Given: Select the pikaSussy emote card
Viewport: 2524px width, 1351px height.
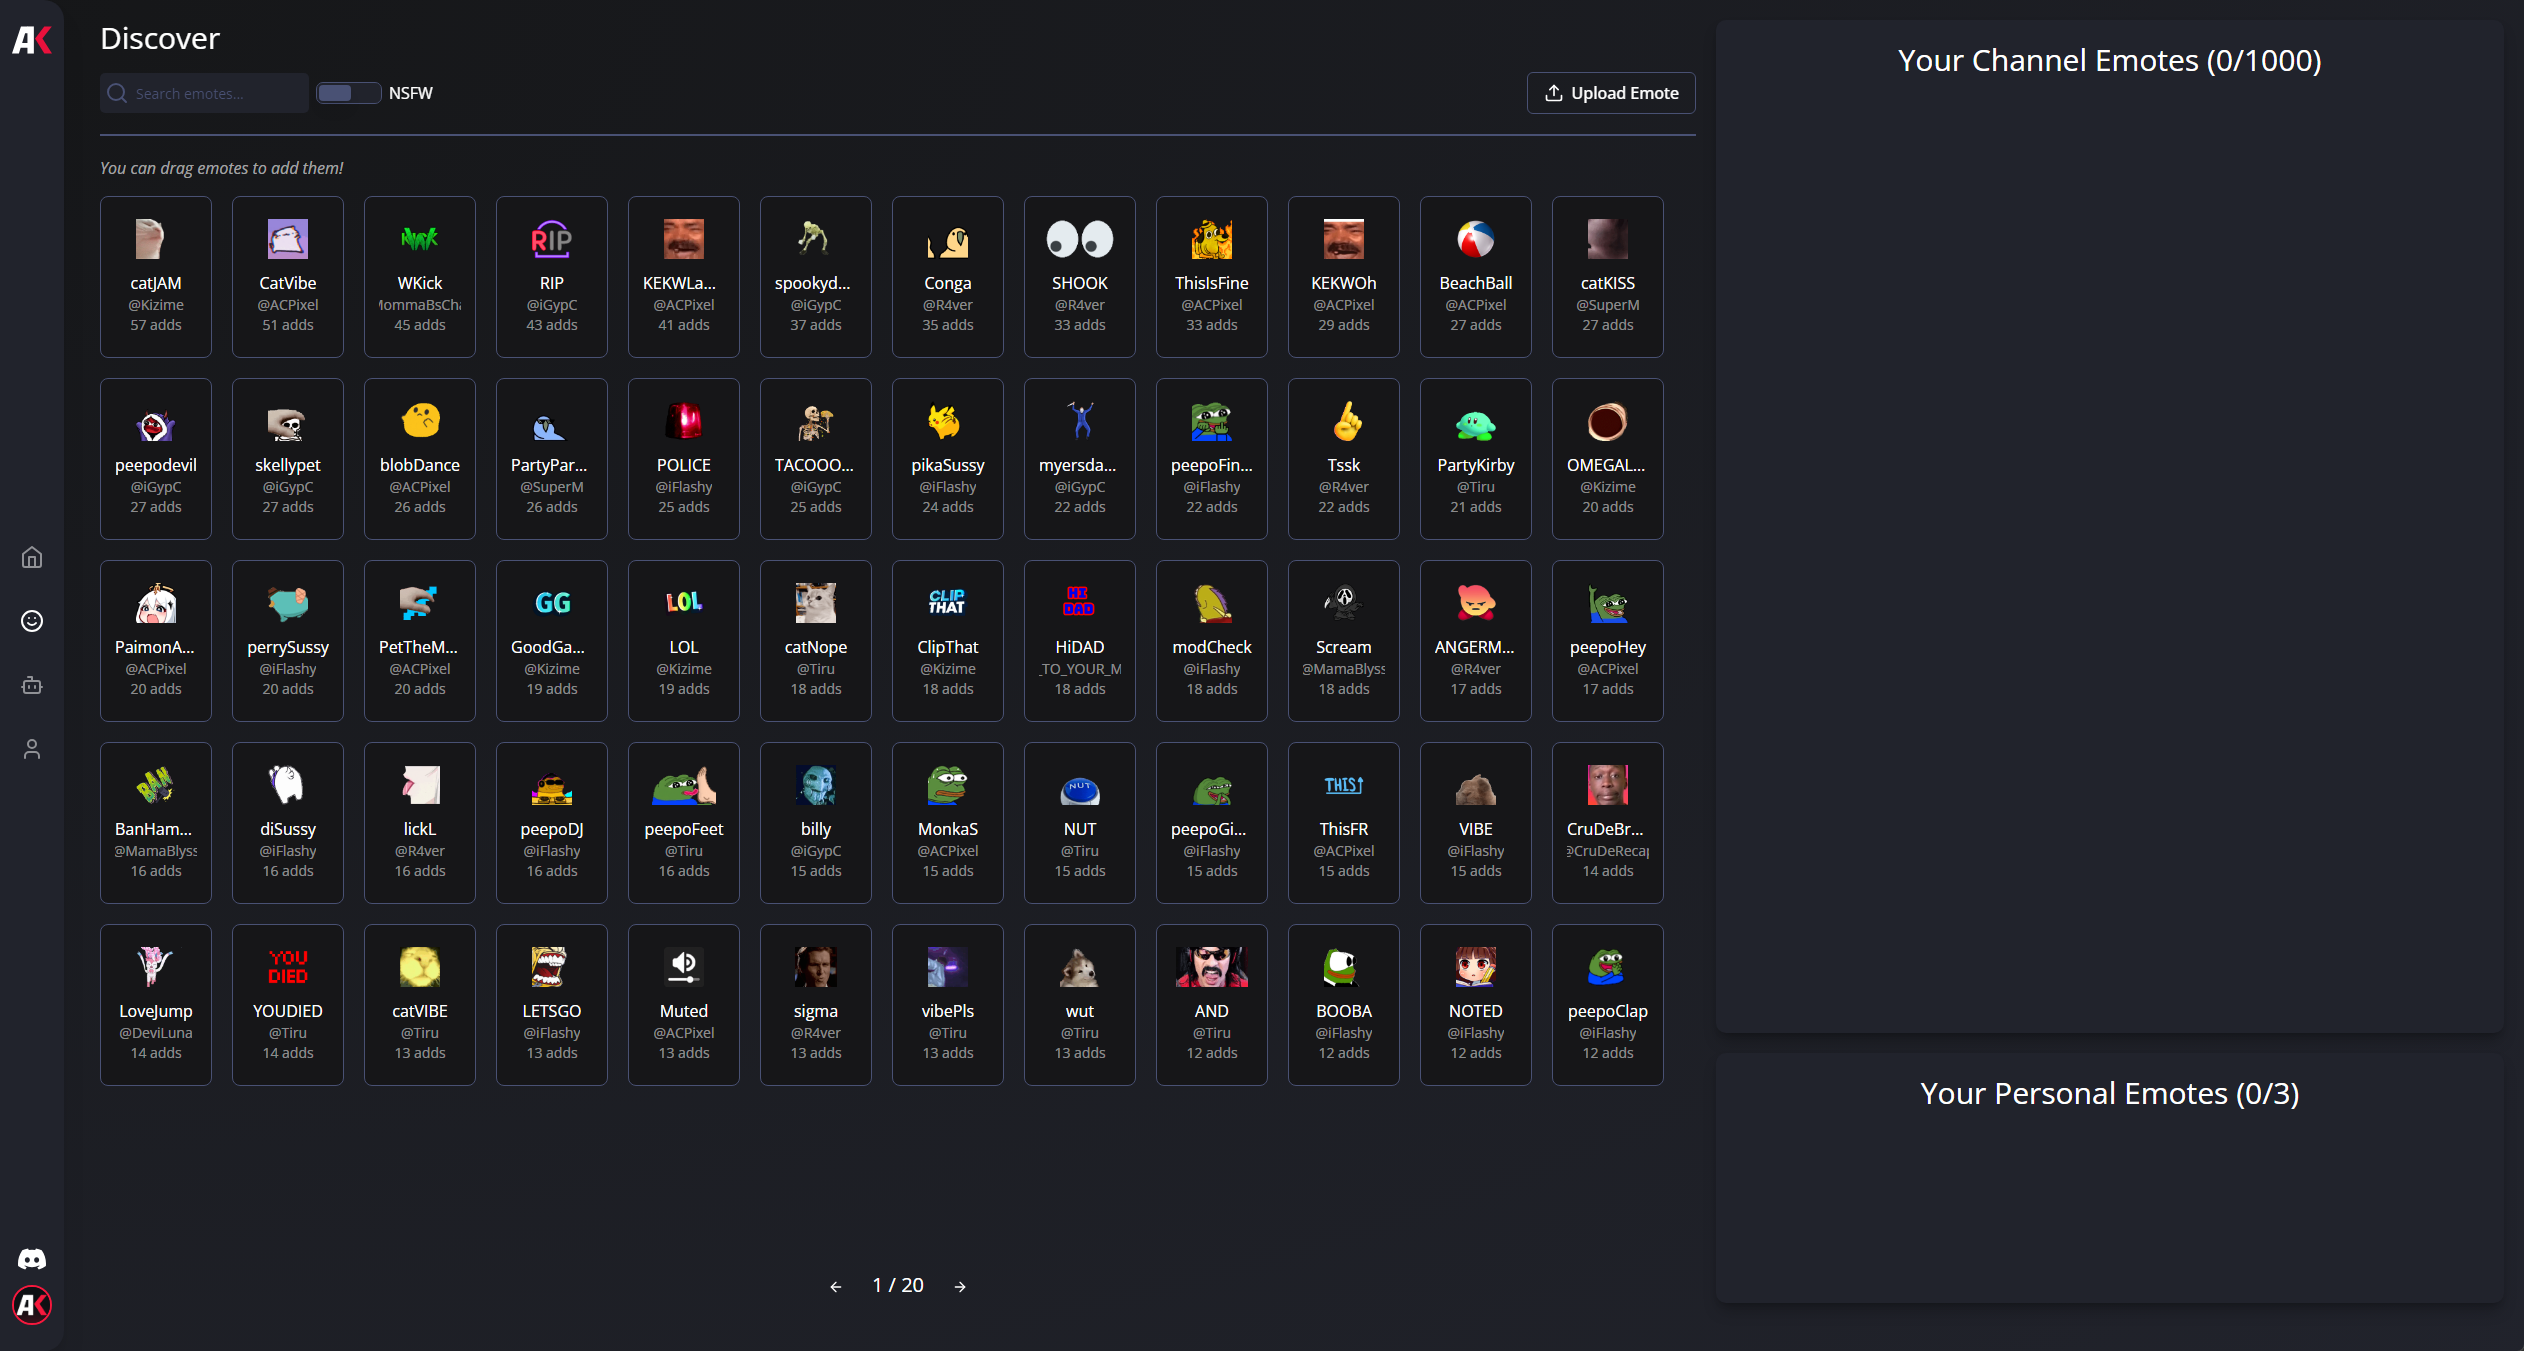Looking at the screenshot, I should pos(948,459).
